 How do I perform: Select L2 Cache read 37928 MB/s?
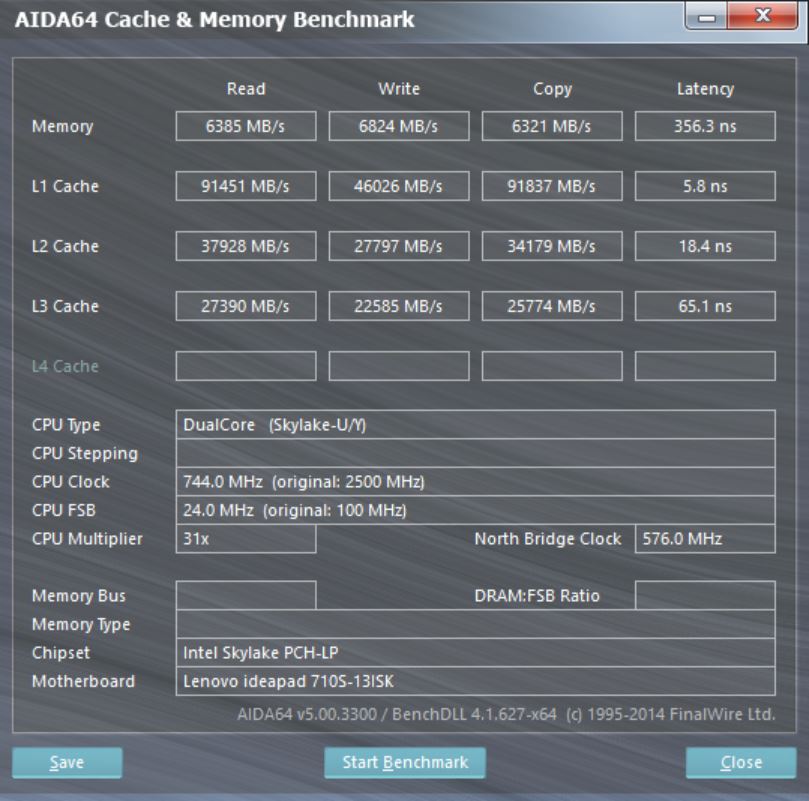tap(246, 246)
